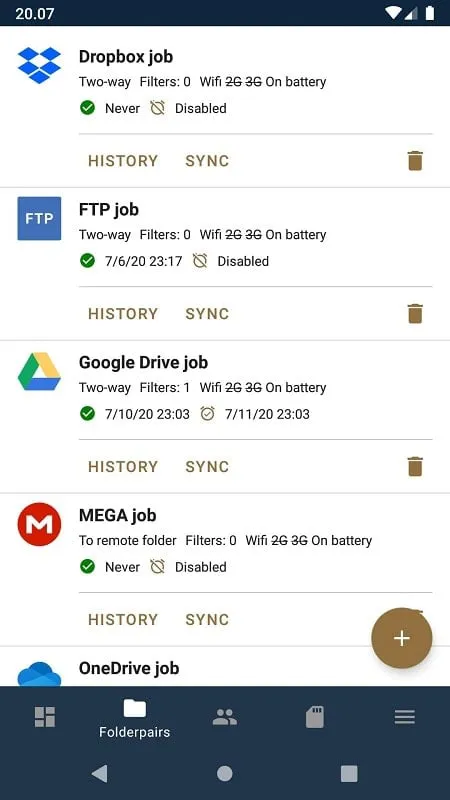Tap the trash icon for Google Drive job
This screenshot has height=800, width=450.
(415, 466)
